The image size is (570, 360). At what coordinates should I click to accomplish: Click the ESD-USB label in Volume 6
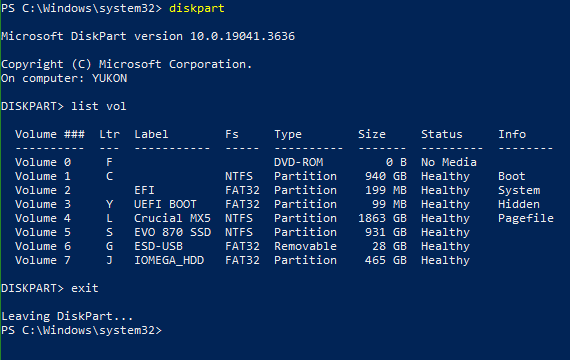[x=158, y=246]
